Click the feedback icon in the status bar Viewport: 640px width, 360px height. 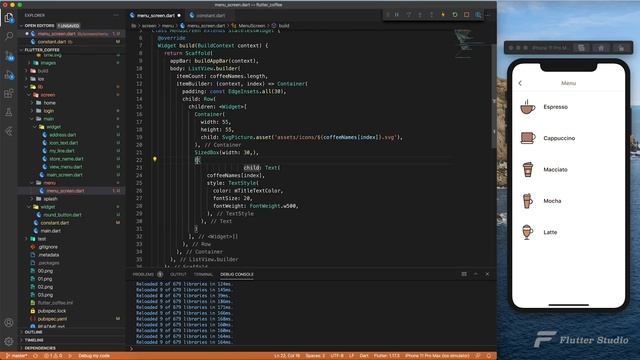tap(478, 356)
